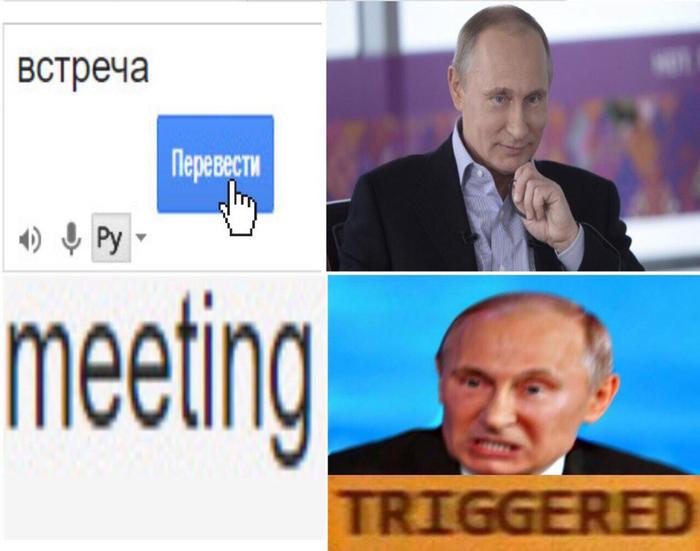
Task: Select the word встреча in input box
Action: (83, 69)
